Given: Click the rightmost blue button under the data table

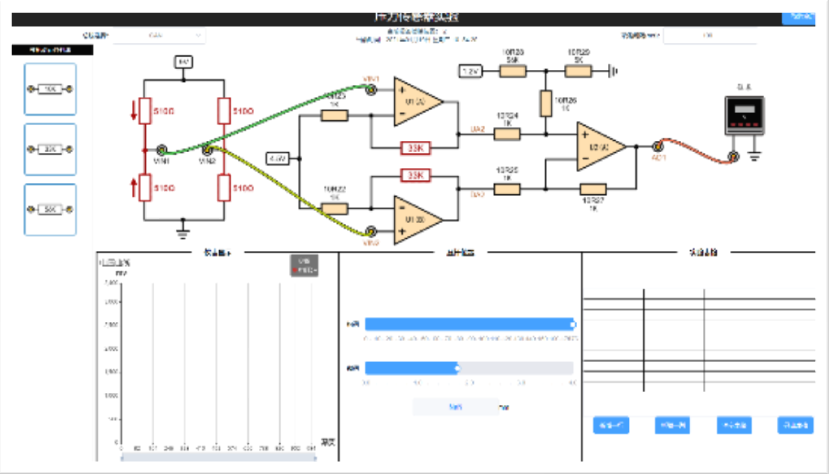Looking at the screenshot, I should pyautogui.click(x=795, y=424).
